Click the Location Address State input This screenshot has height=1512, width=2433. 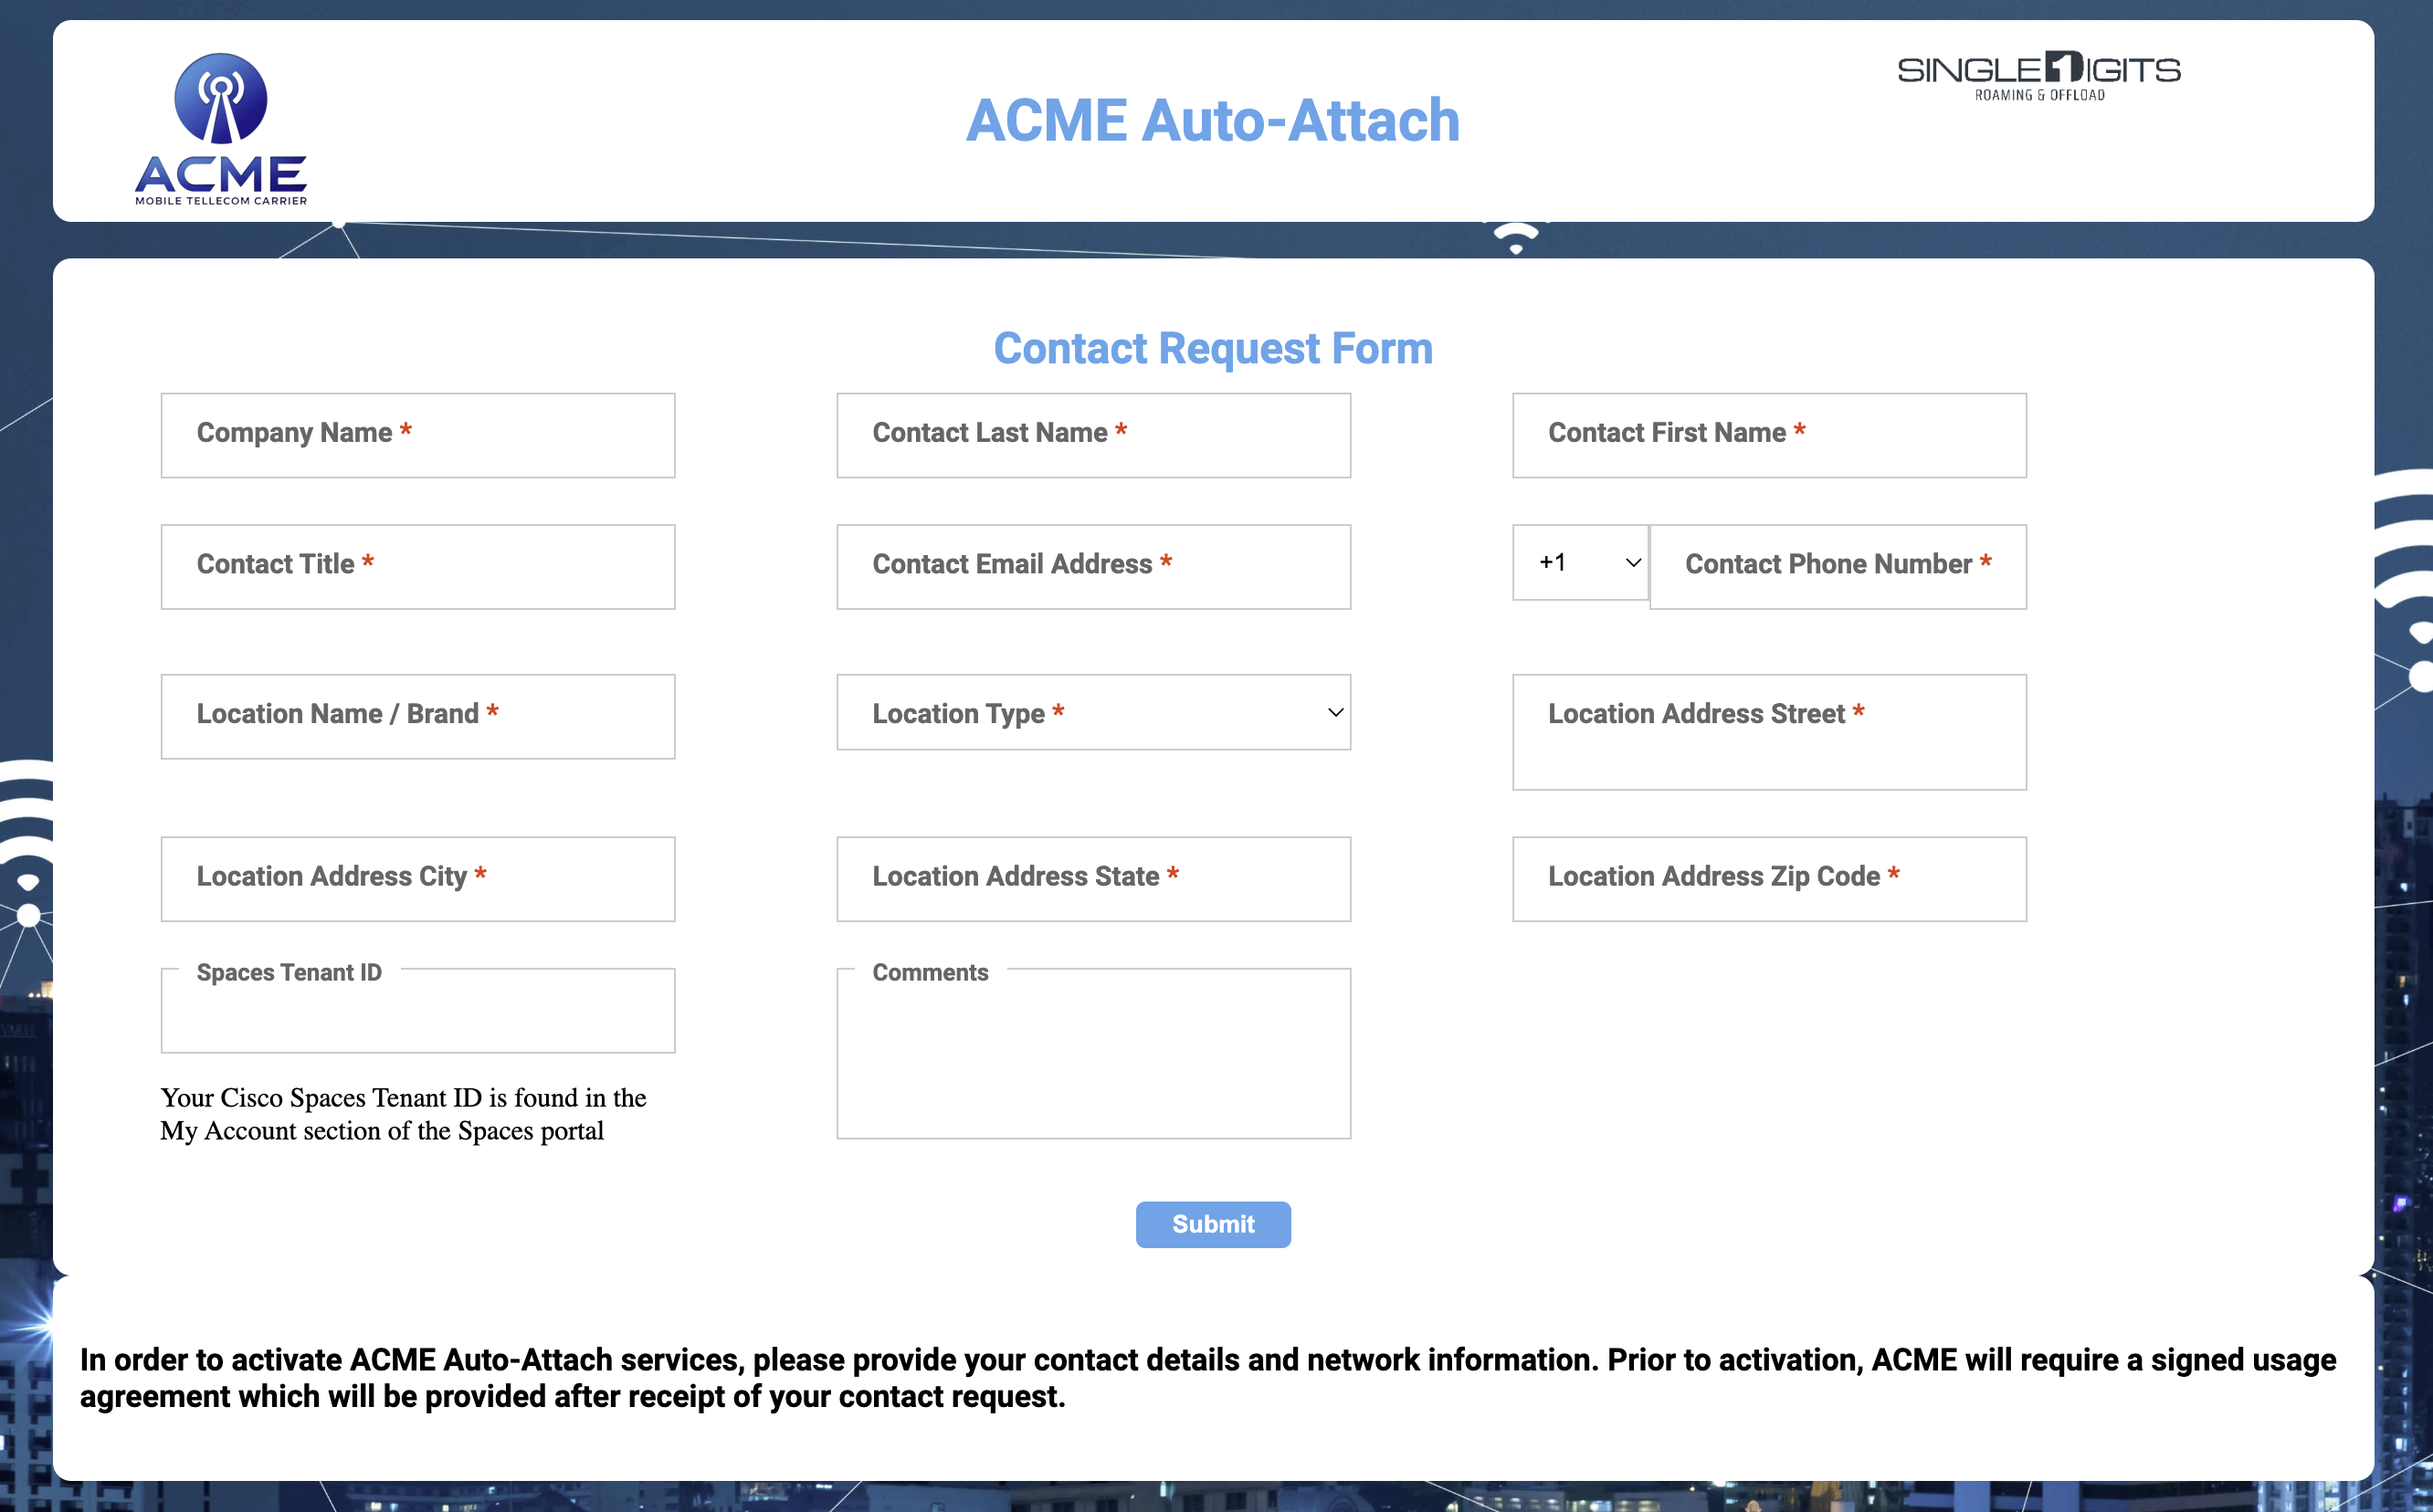(x=1093, y=879)
